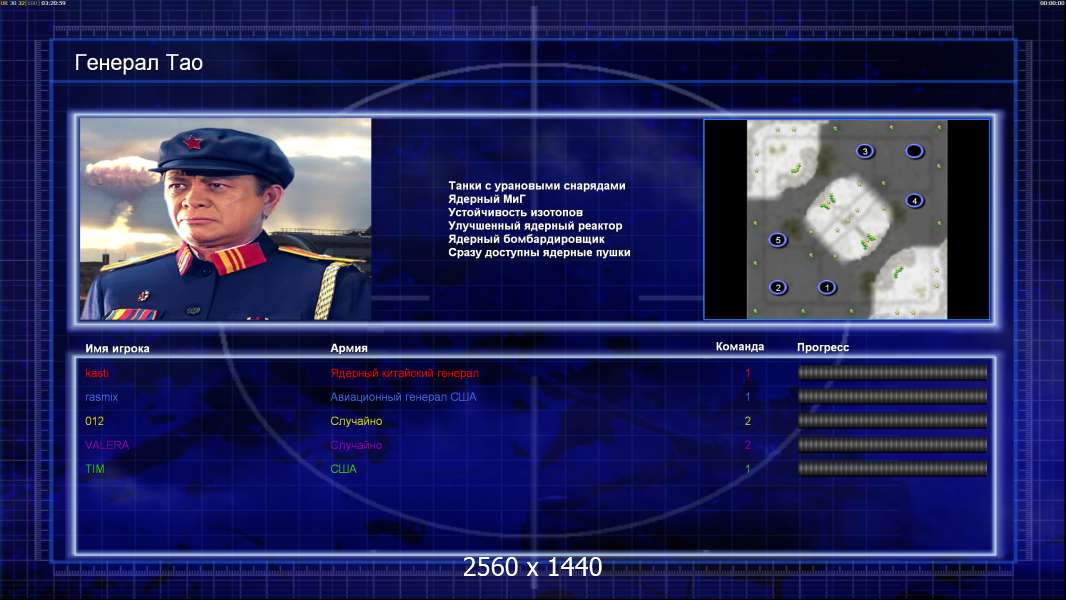The height and width of the screenshot is (600, 1066).
Task: Click start position marker 3
Action: (865, 151)
